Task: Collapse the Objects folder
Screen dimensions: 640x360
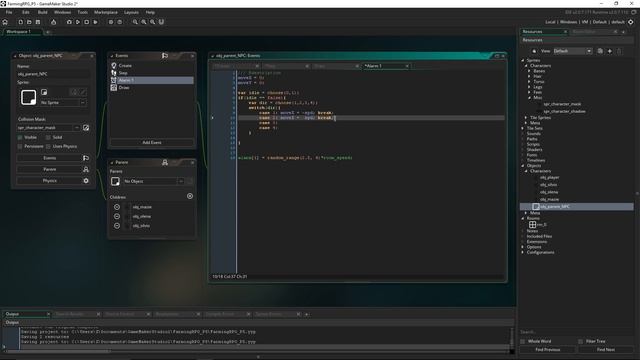Action: pyautogui.click(x=523, y=166)
